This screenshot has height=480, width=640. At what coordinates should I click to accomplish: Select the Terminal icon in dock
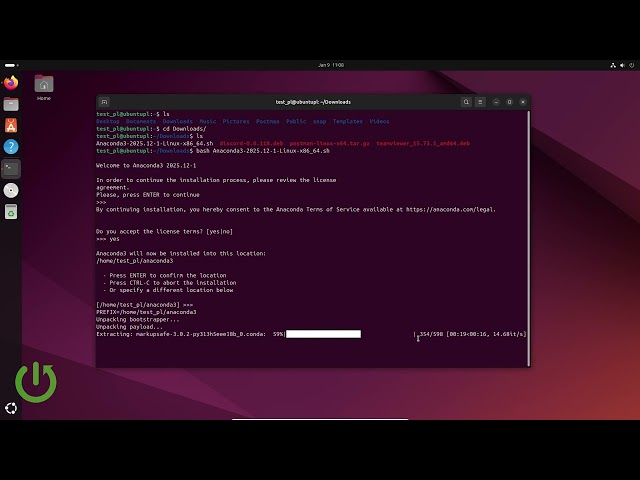[x=11, y=169]
